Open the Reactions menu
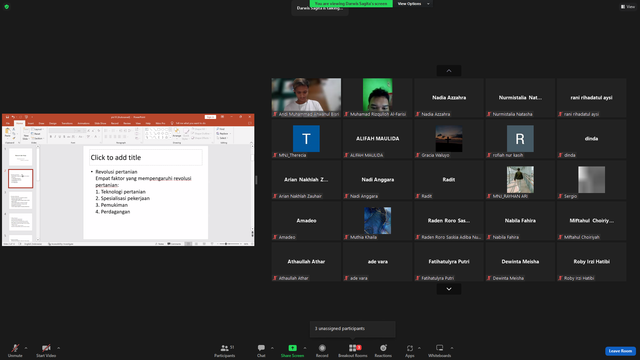This screenshot has width=640, height=360. point(383,350)
